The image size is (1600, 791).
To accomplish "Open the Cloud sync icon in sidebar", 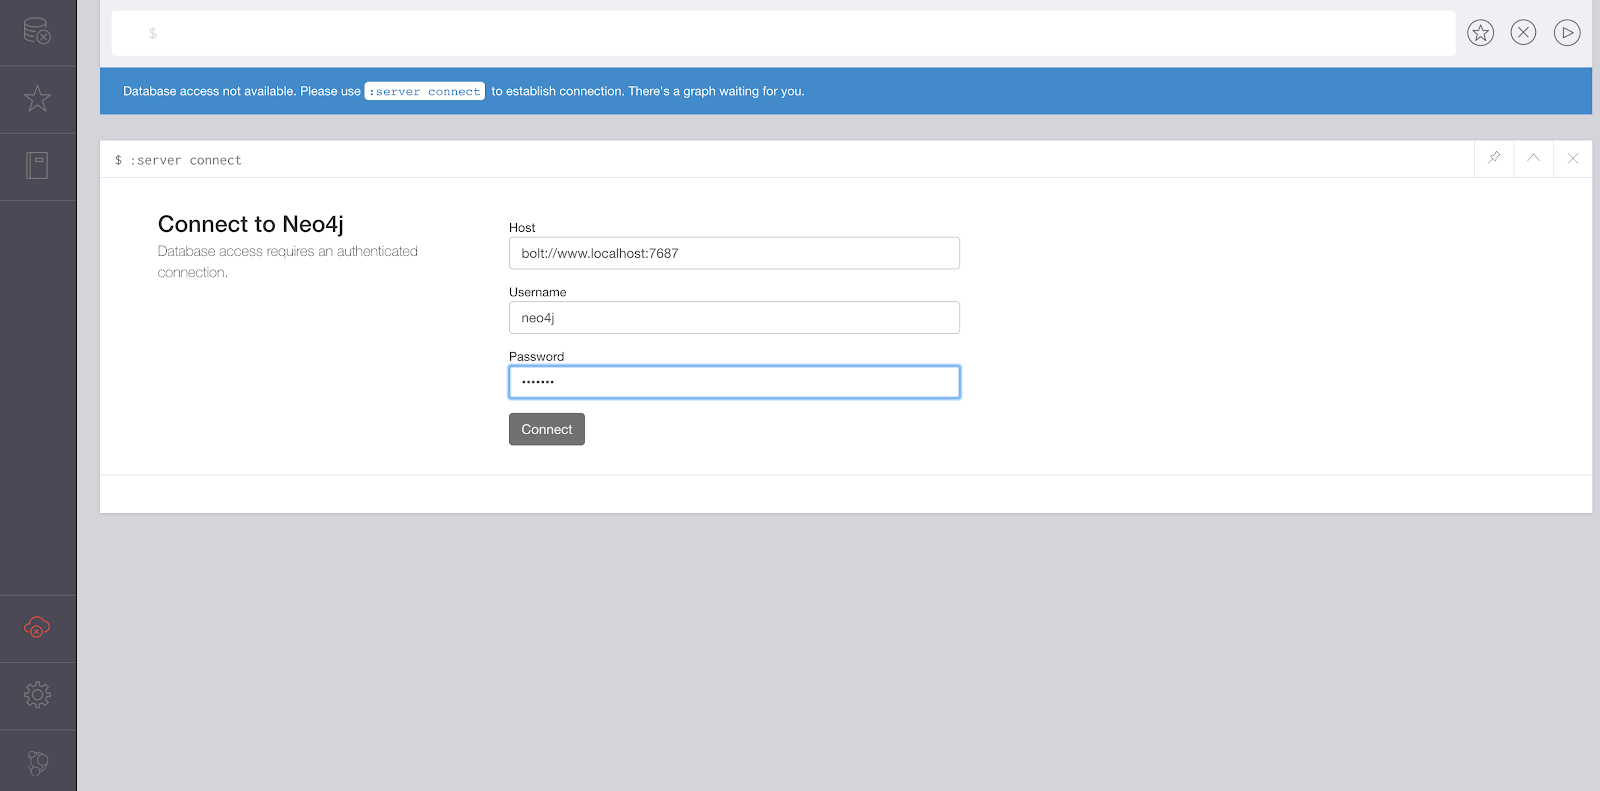I will (x=37, y=628).
